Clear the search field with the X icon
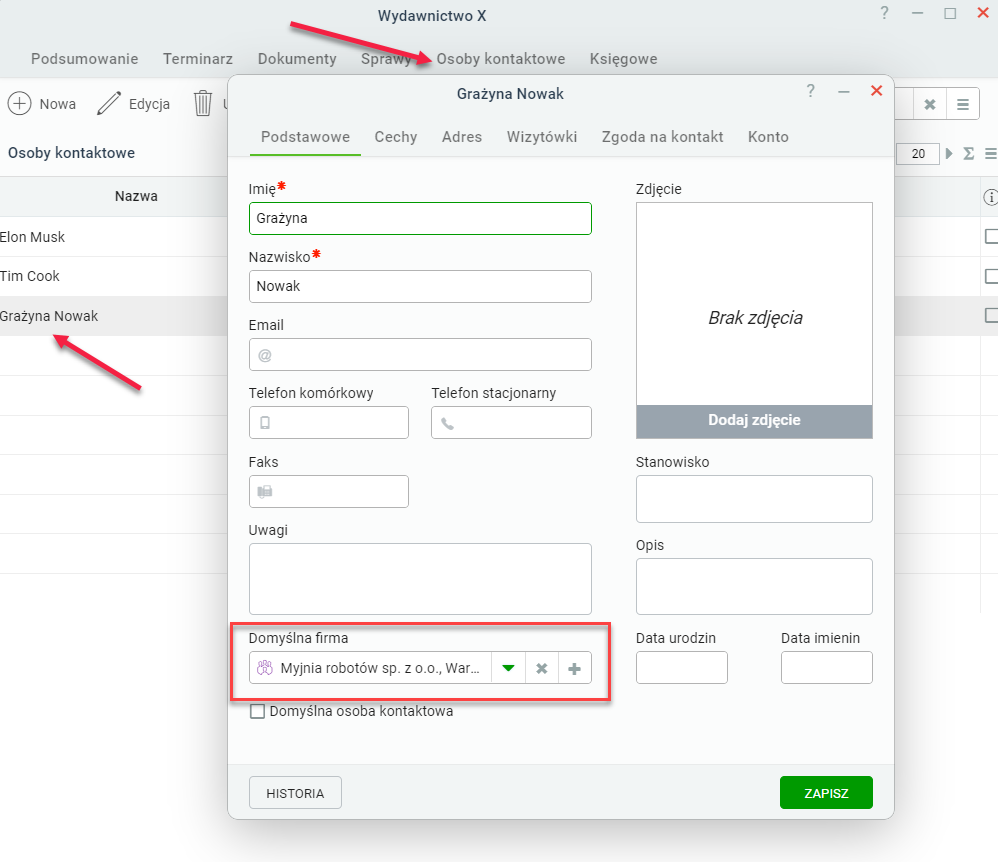 pos(930,104)
